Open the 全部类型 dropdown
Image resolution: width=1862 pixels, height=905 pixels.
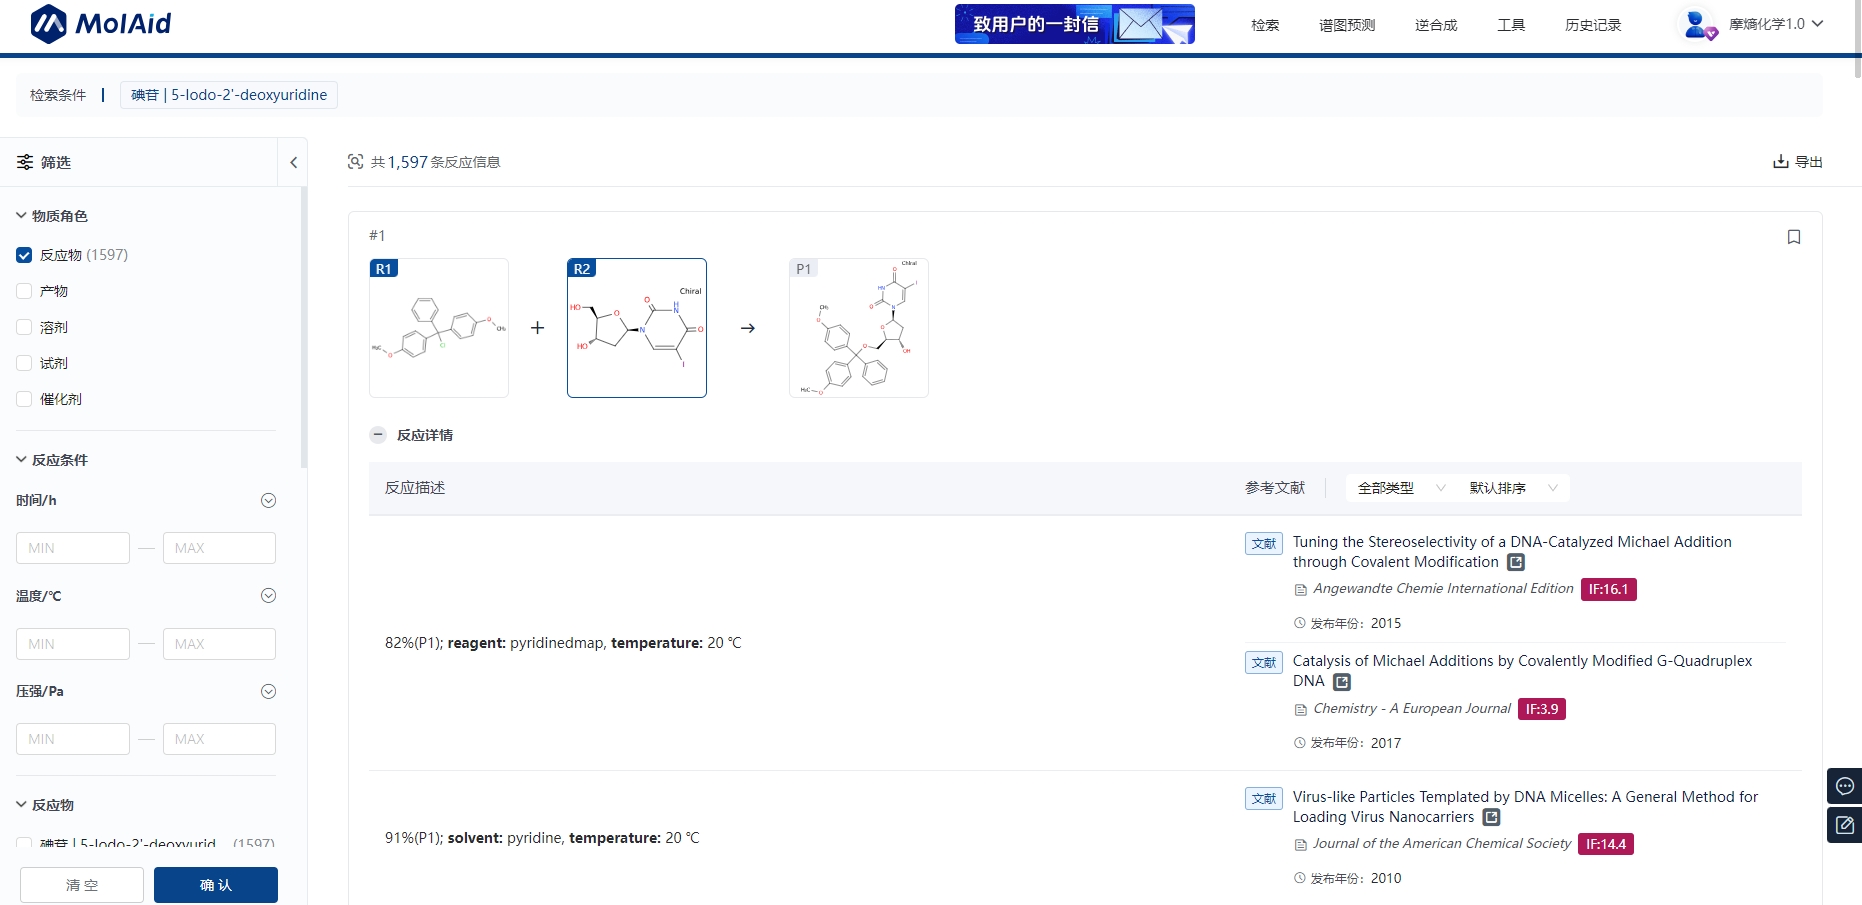[1400, 488]
